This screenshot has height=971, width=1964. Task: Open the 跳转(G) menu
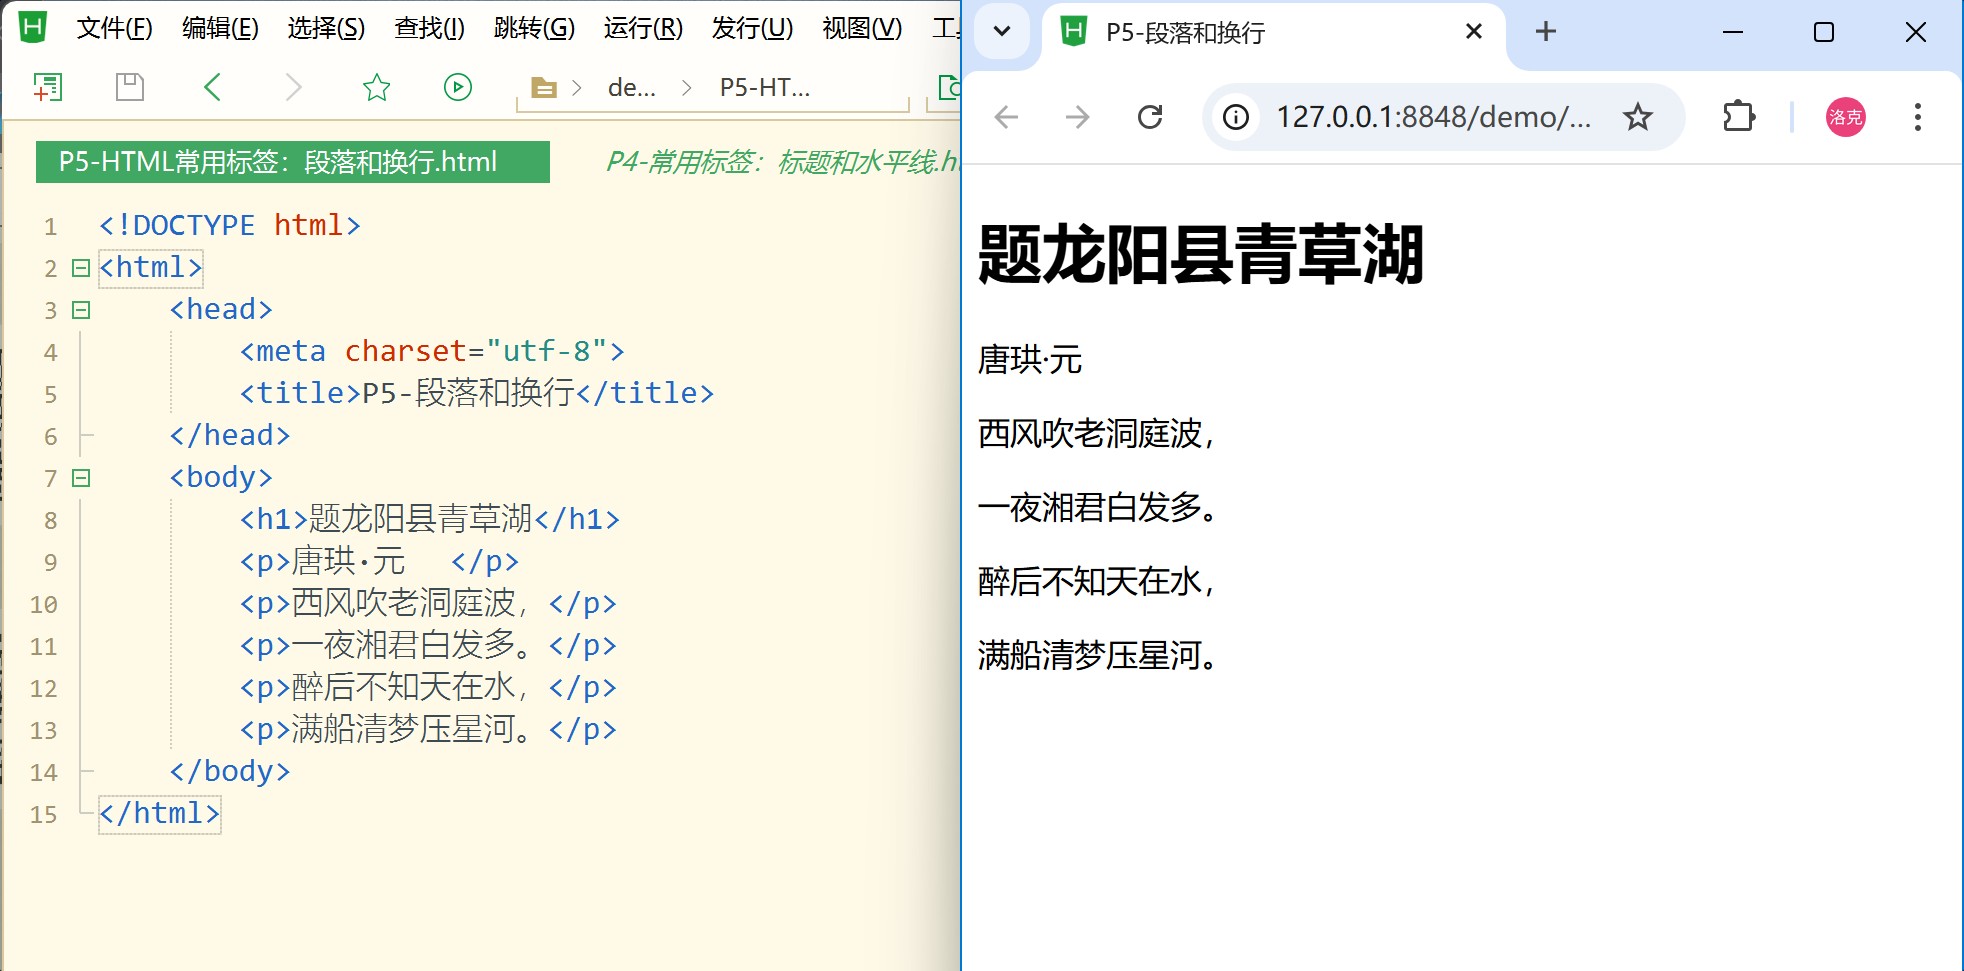tap(534, 28)
